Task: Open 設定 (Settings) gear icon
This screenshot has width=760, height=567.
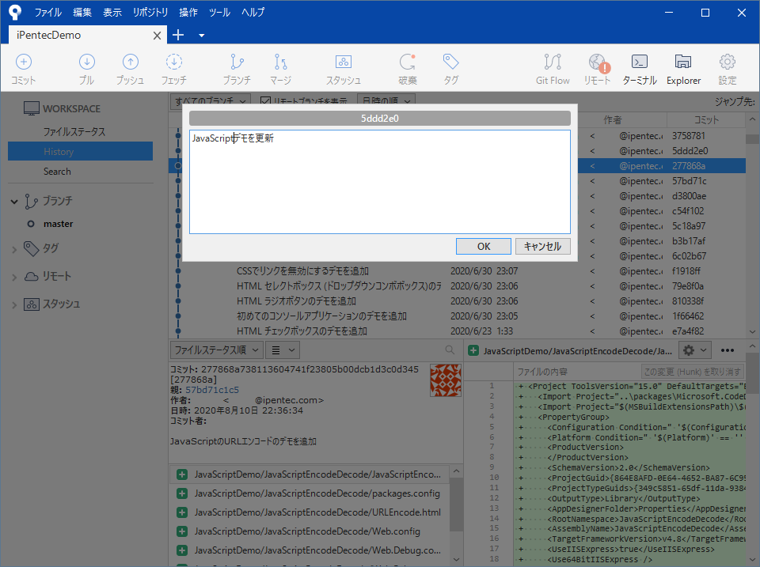Action: [x=727, y=69]
